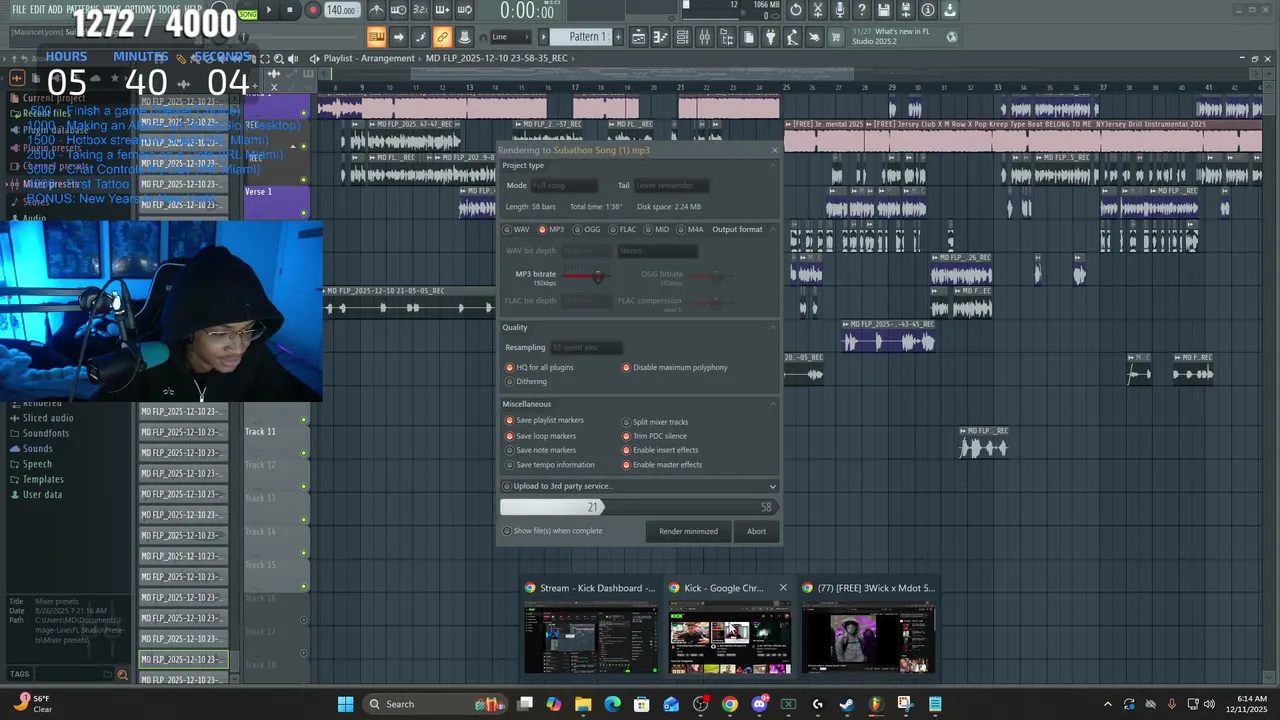Toggle the Song mode indicator
The width and height of the screenshot is (1280, 720).
(248, 15)
